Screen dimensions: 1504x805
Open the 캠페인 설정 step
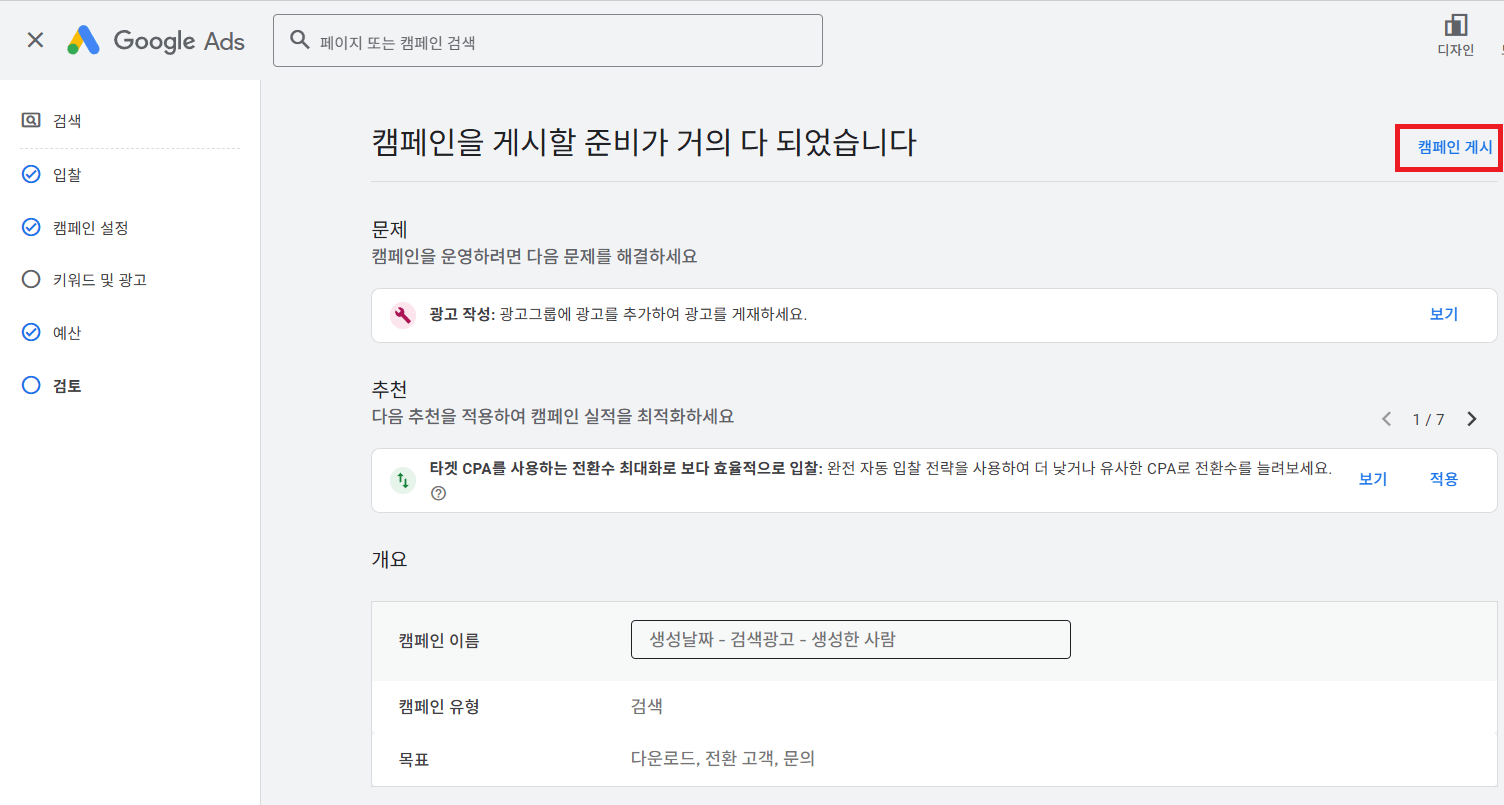coord(91,228)
